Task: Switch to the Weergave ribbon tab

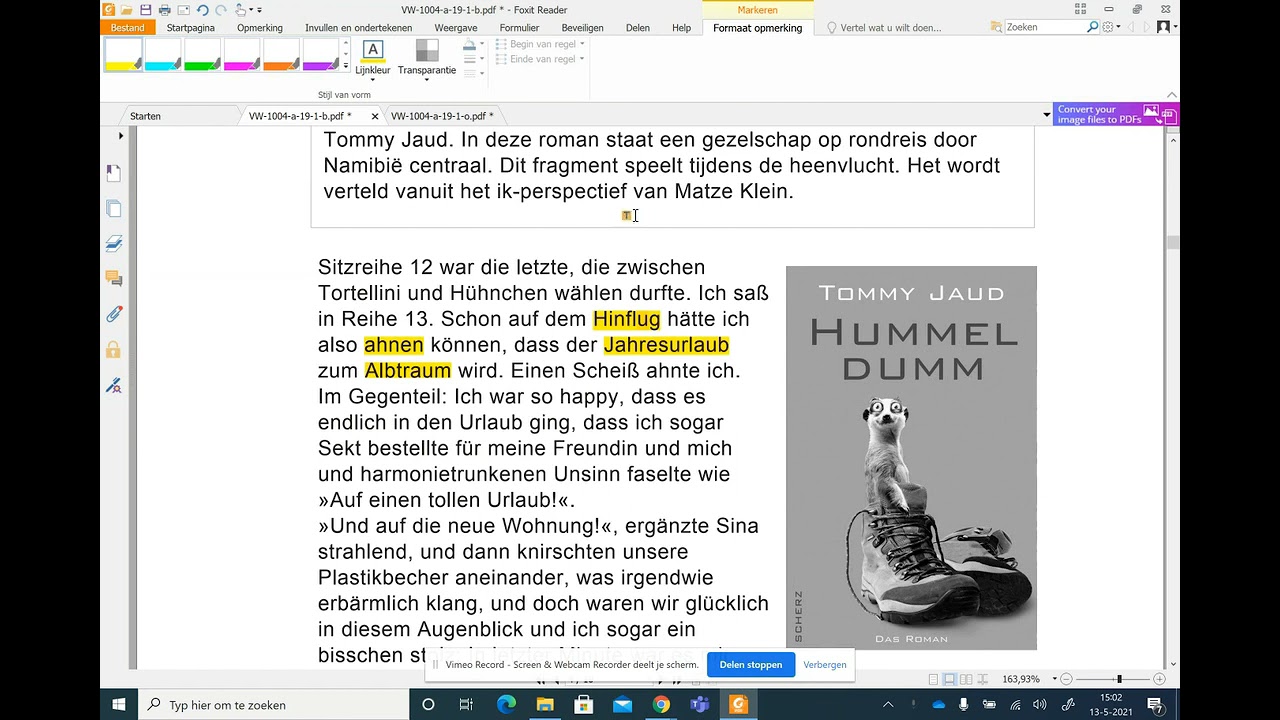Action: (x=456, y=28)
